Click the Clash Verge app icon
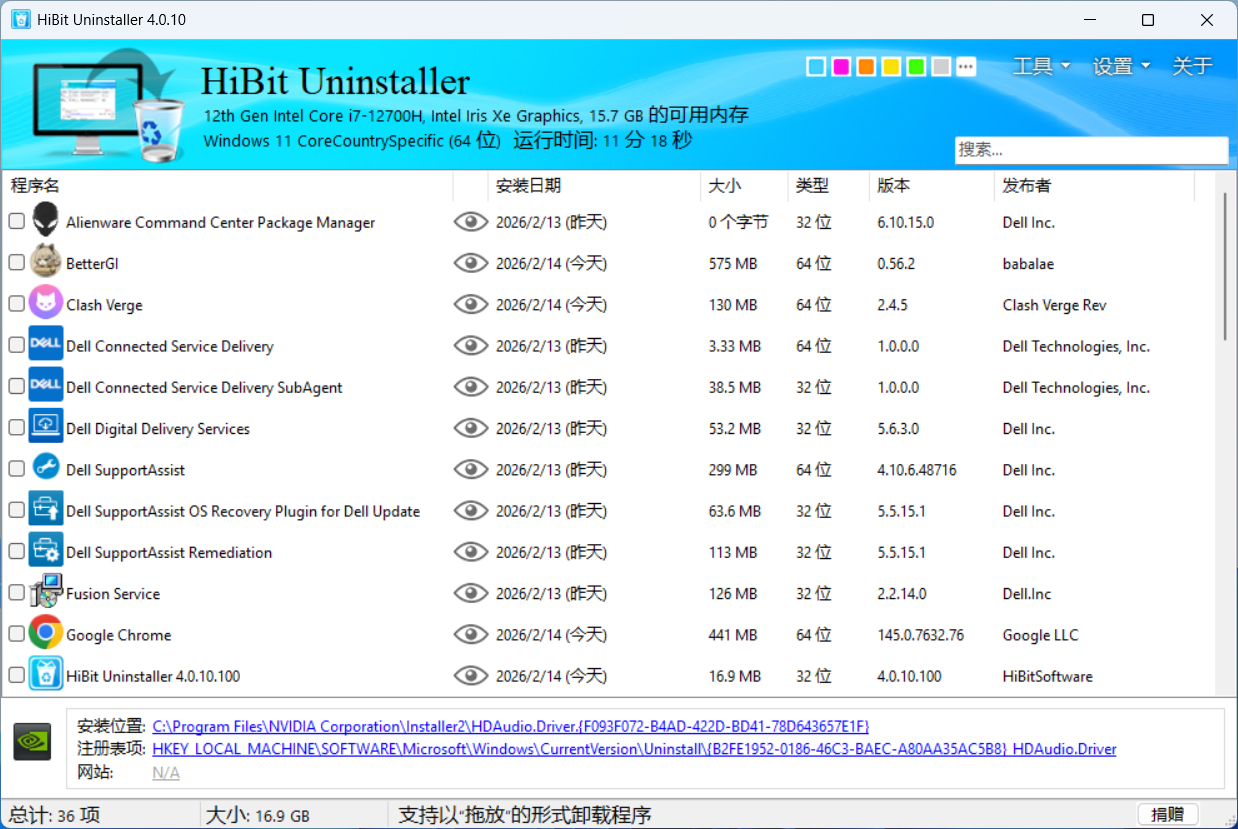1238x829 pixels. 45,303
